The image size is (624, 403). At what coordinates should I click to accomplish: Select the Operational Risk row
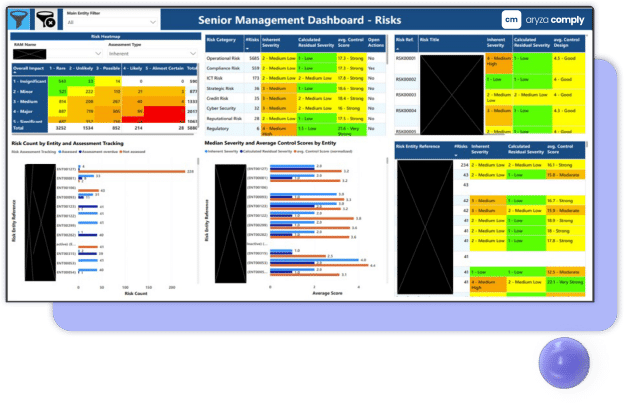tap(295, 58)
